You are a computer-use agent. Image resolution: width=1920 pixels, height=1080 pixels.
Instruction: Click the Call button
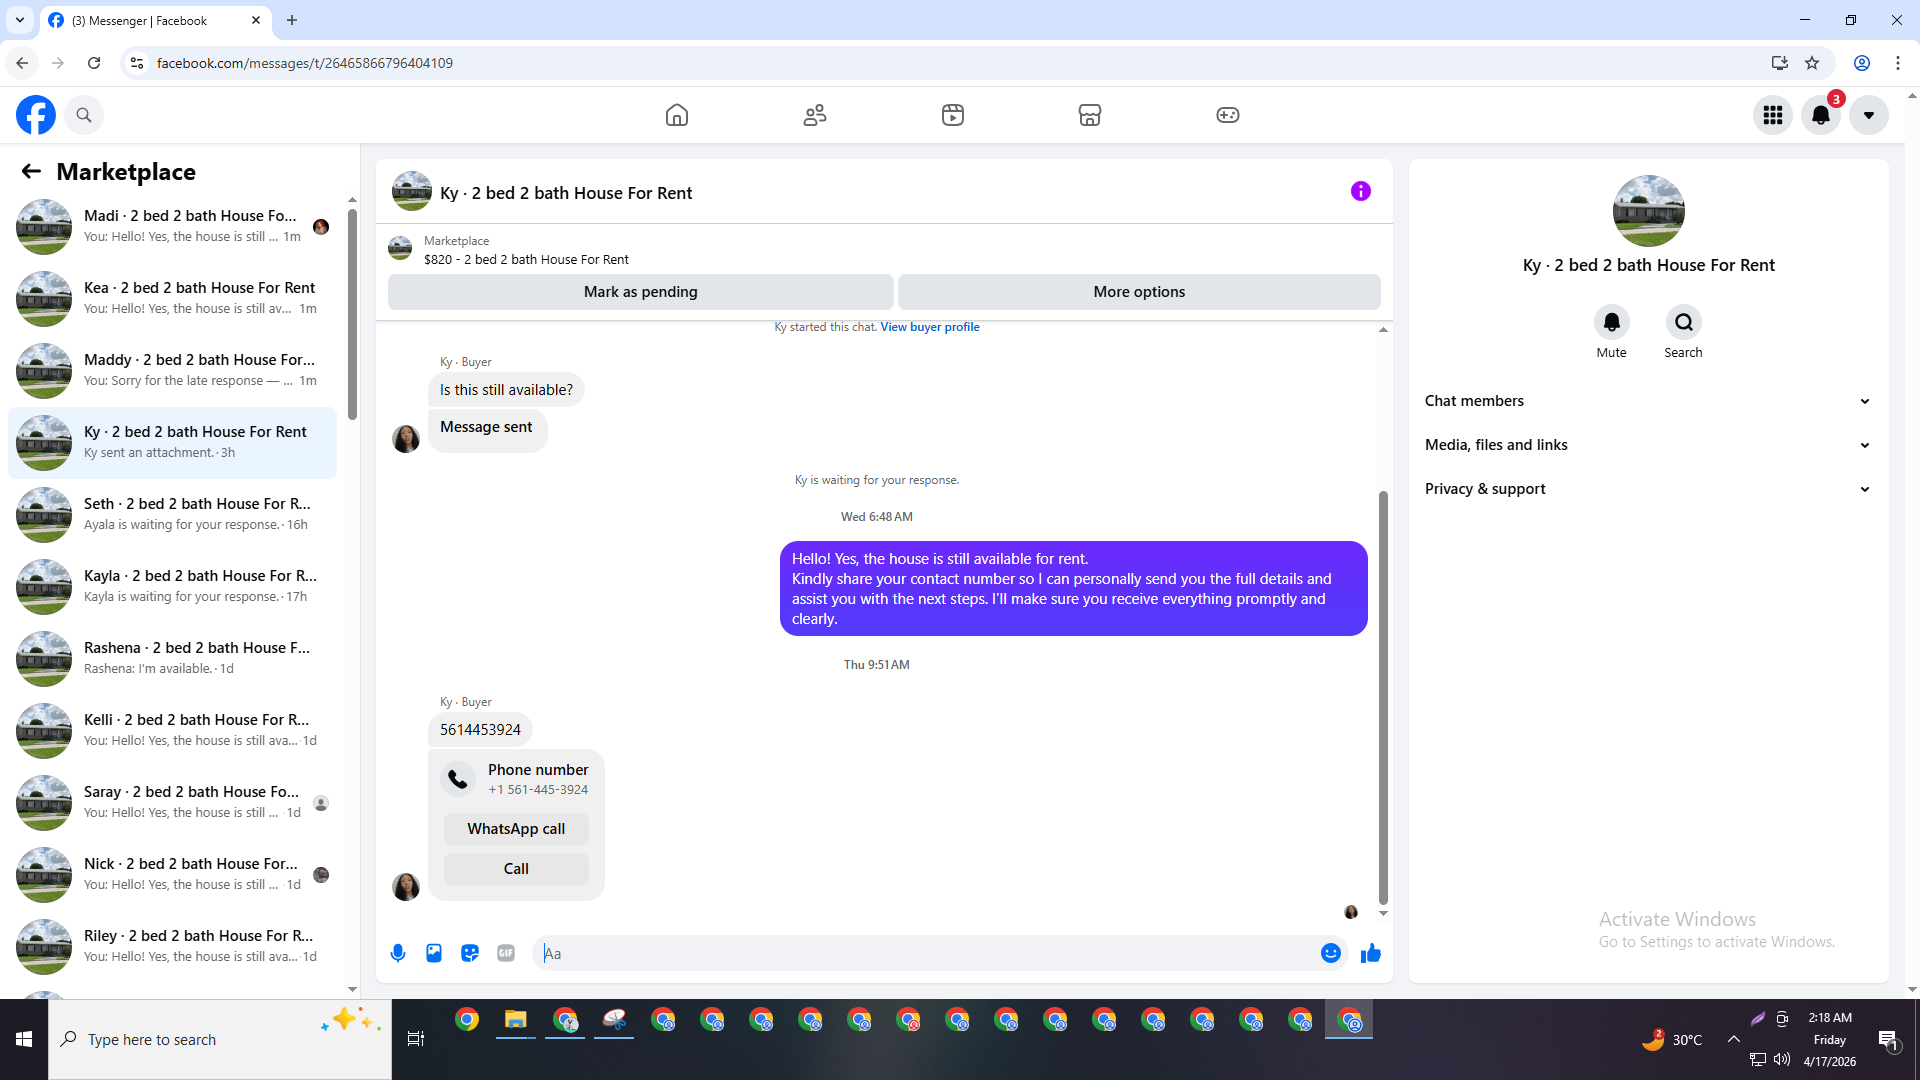click(516, 869)
